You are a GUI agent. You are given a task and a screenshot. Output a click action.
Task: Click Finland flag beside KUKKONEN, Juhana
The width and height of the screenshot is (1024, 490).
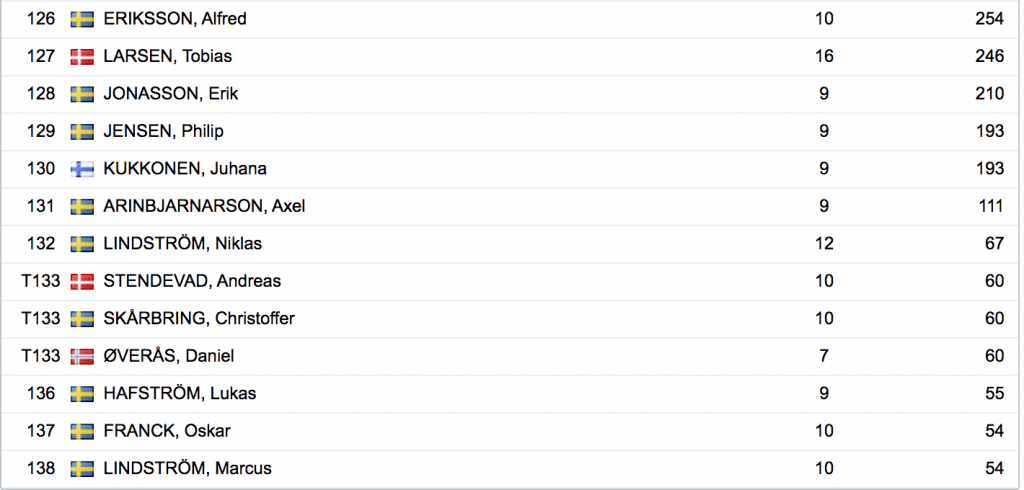click(82, 169)
